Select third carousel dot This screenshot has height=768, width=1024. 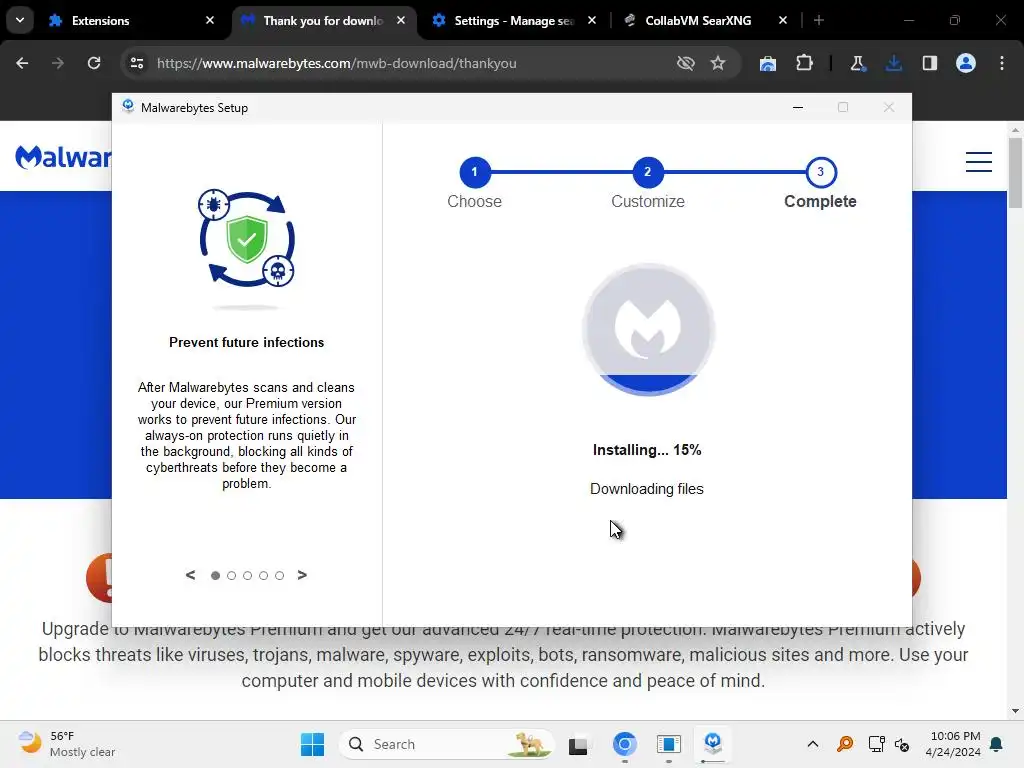247,575
